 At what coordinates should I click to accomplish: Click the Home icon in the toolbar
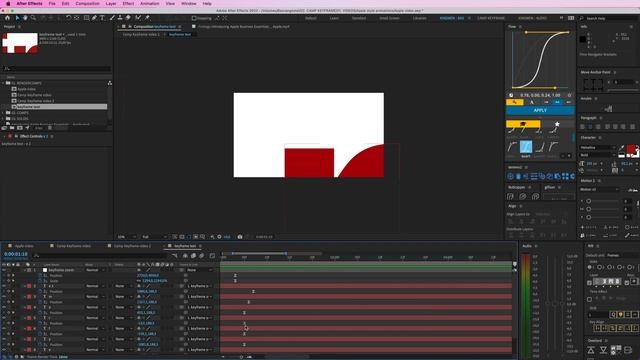pyautogui.click(x=7, y=18)
